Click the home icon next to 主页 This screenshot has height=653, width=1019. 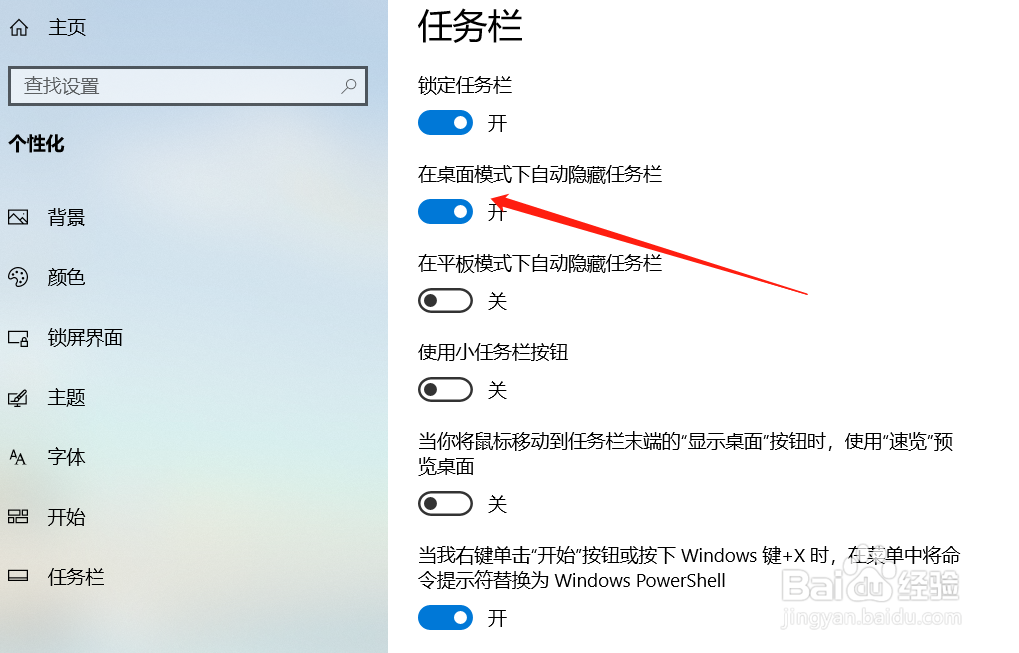[19, 27]
